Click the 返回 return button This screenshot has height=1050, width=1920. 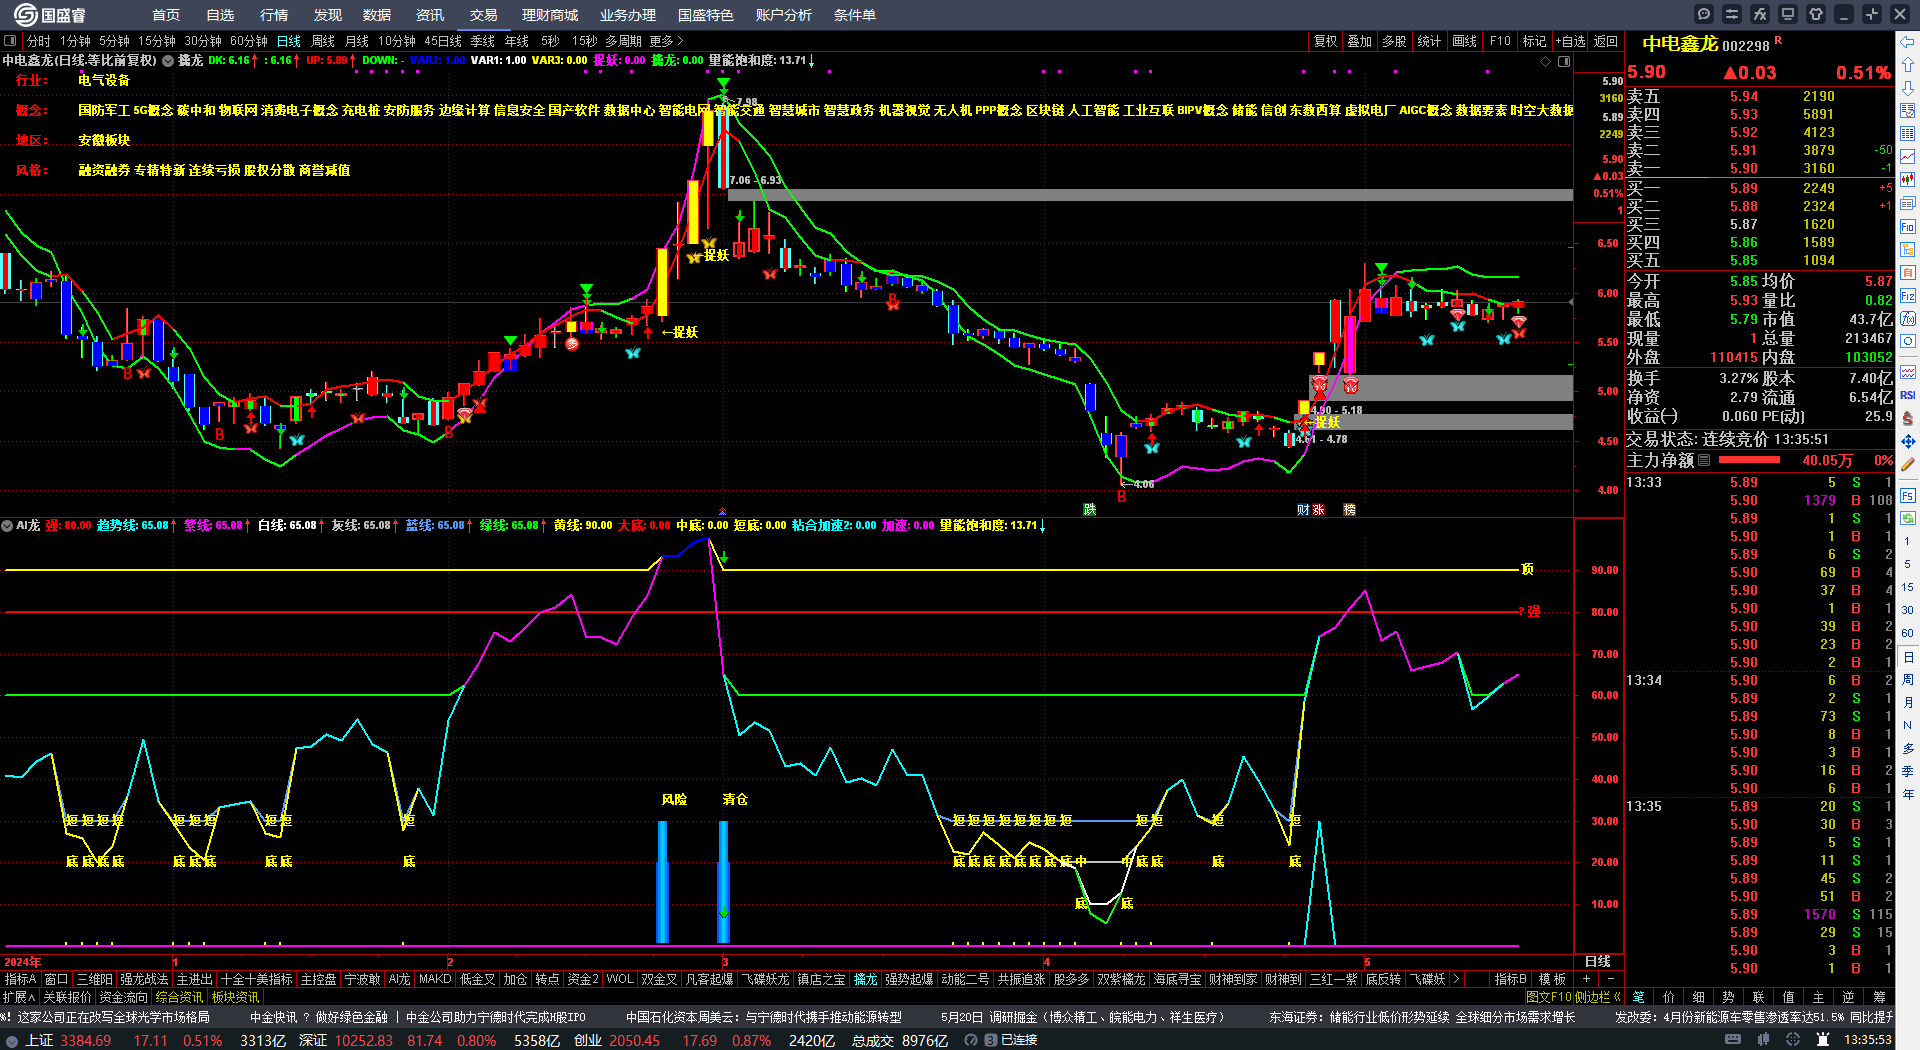click(1606, 41)
